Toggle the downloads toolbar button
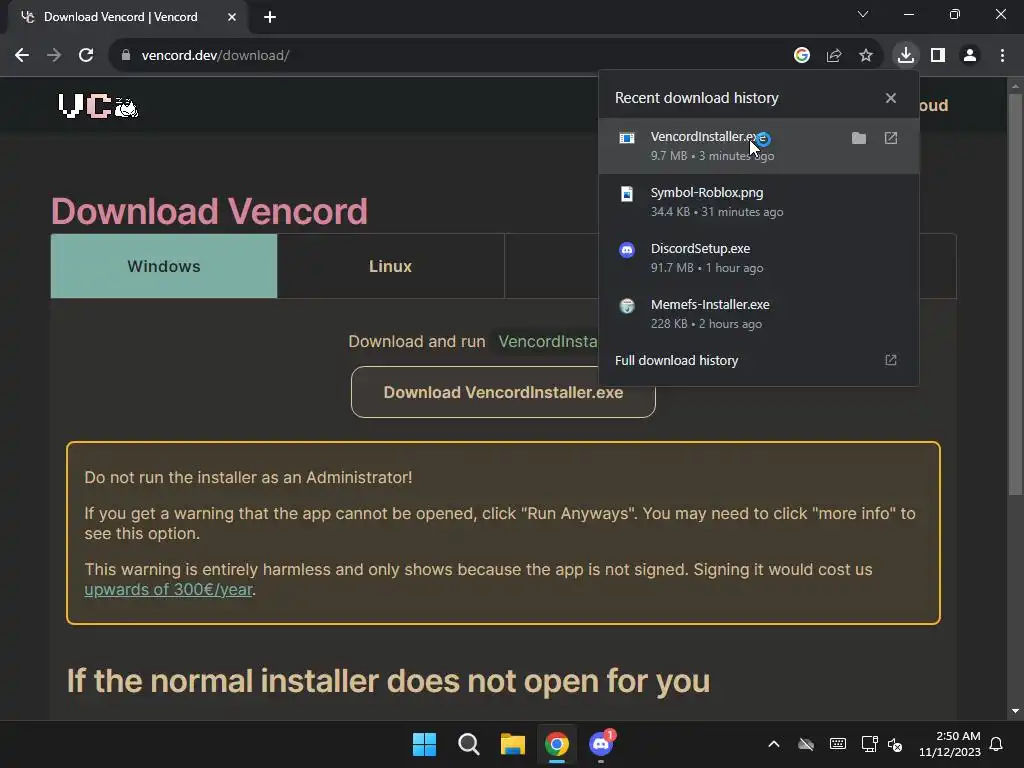The height and width of the screenshot is (768, 1024). (906, 55)
